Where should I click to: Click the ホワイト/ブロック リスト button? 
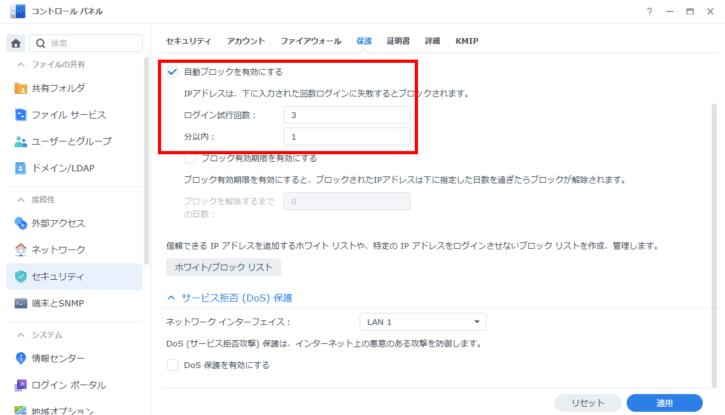click(223, 267)
